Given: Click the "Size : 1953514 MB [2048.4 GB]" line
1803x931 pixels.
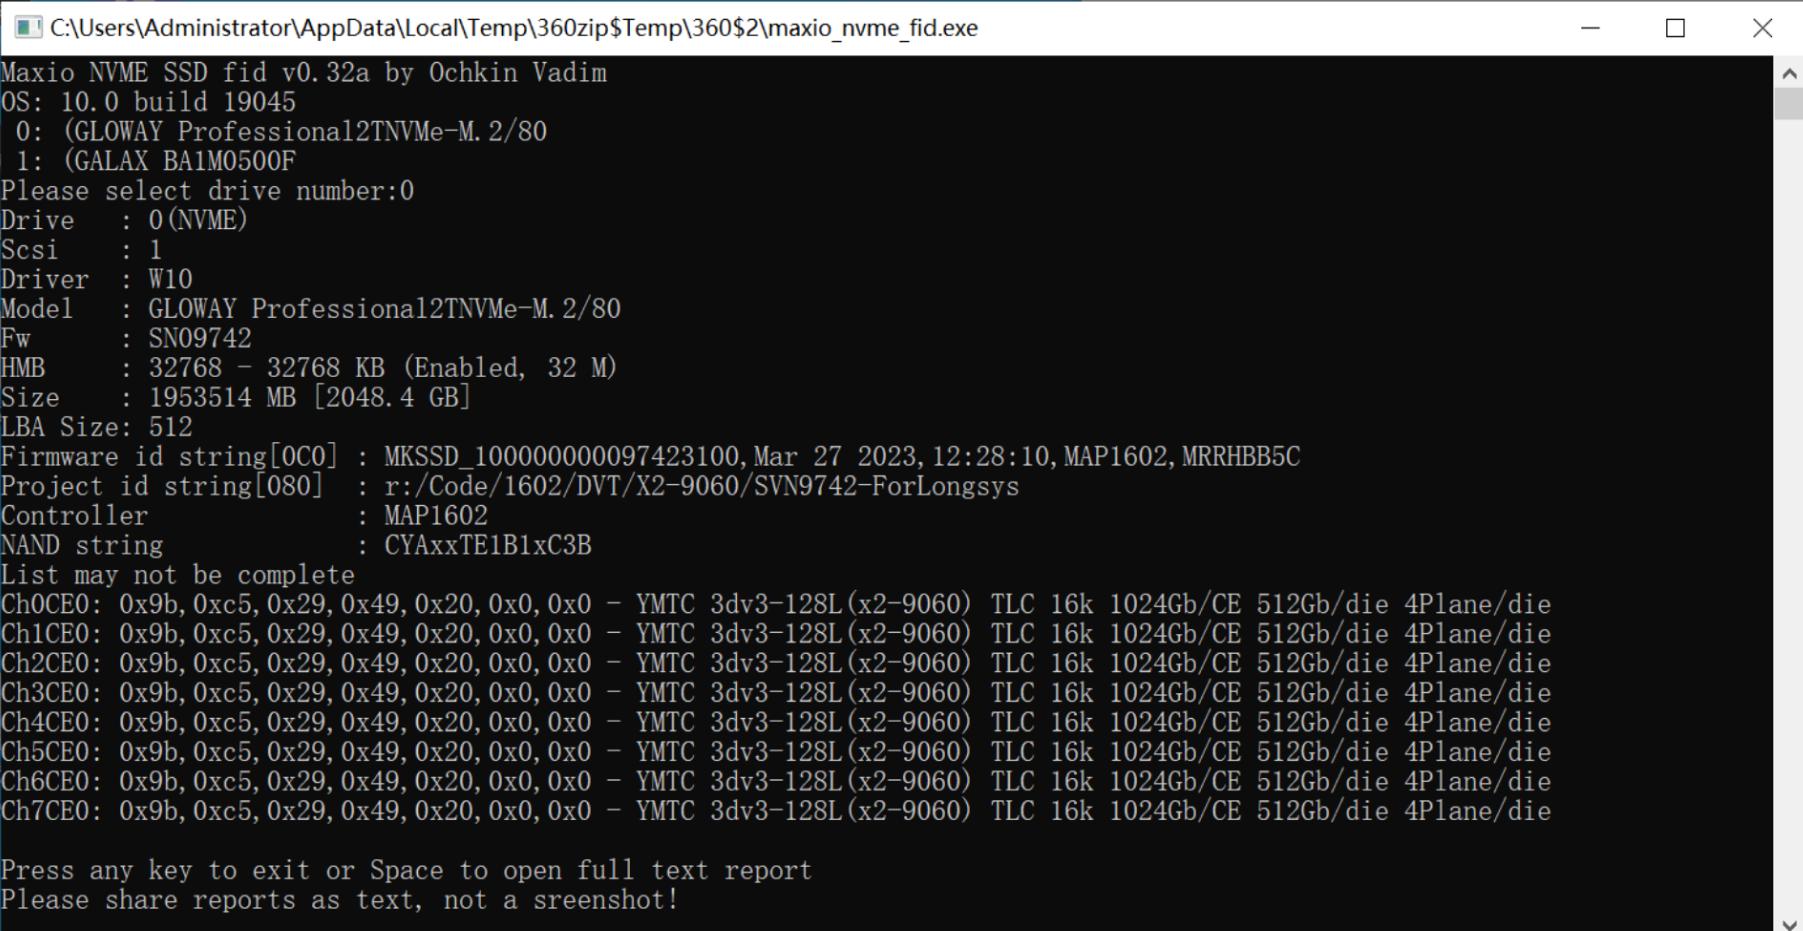Looking at the screenshot, I should pos(236,397).
